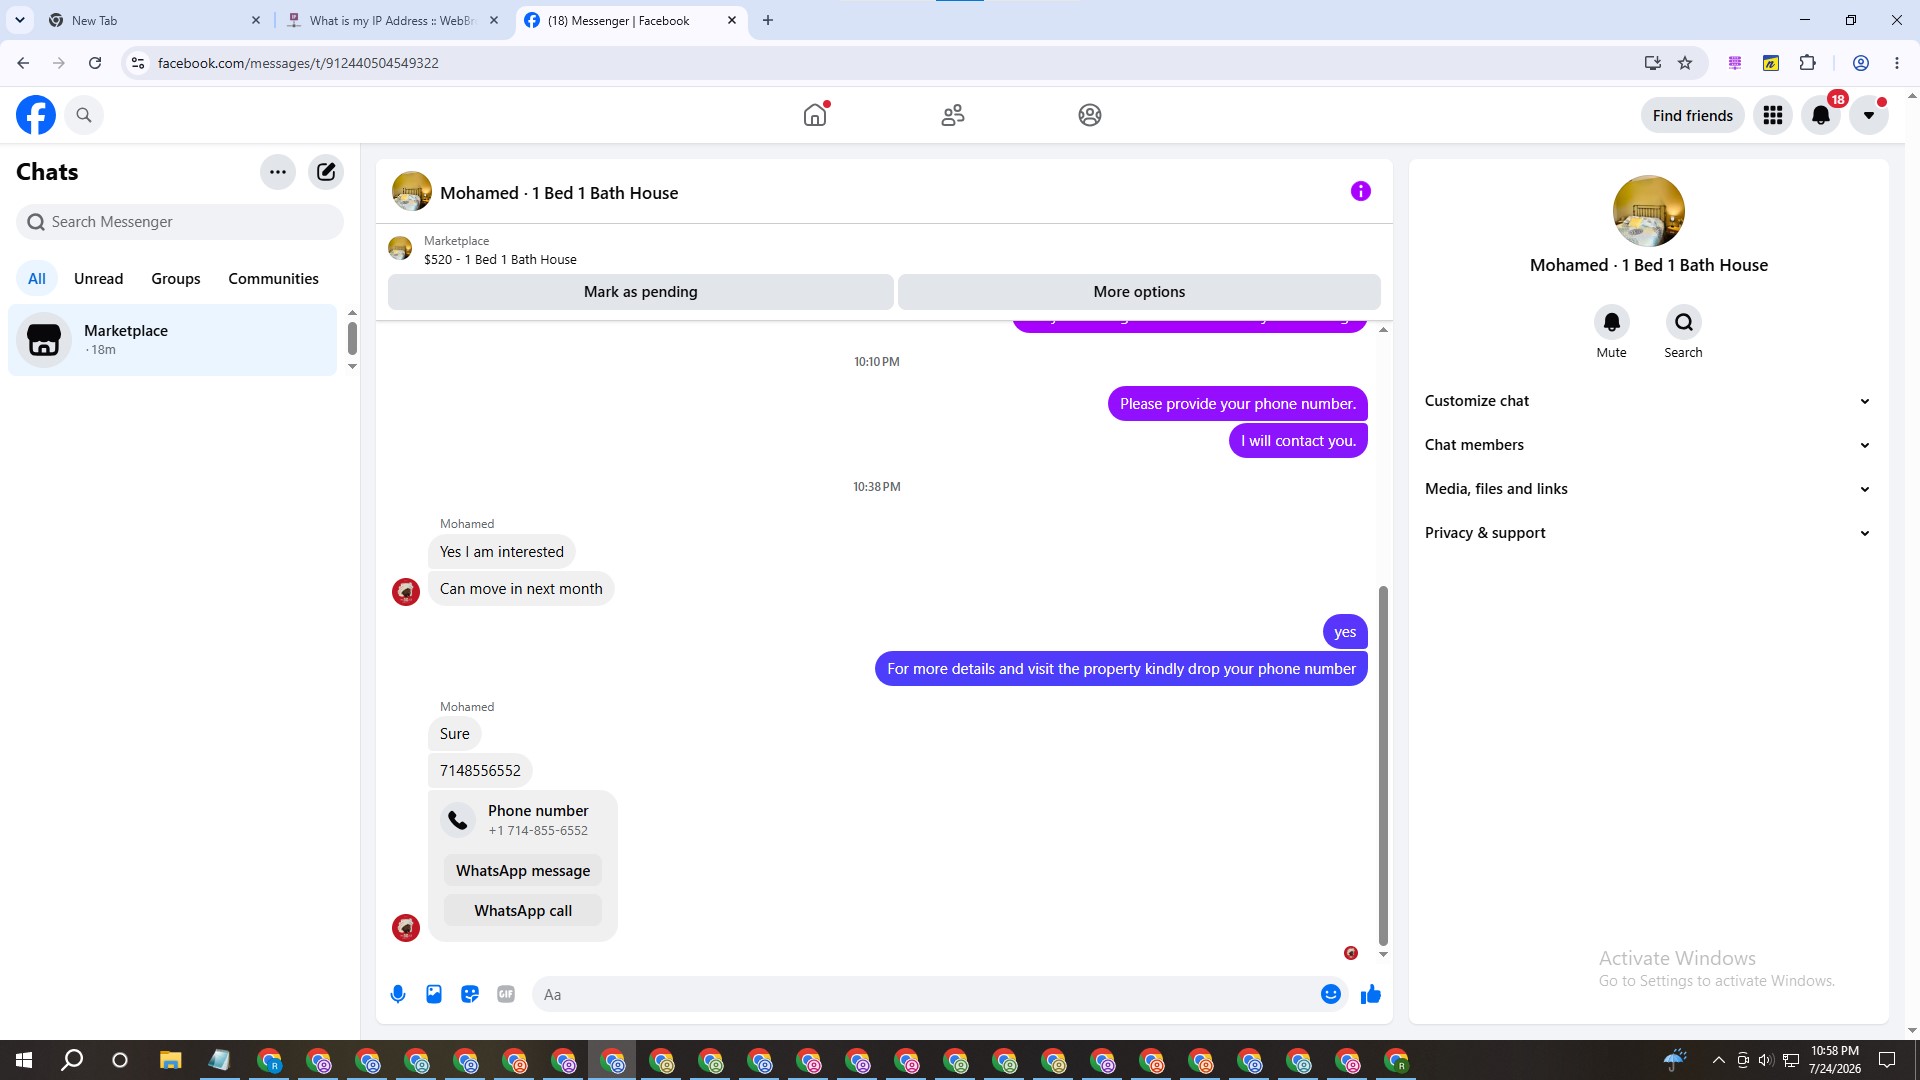Viewport: 1920px width, 1080px height.
Task: Switch to What is my IP Address tab
Action: point(393,20)
